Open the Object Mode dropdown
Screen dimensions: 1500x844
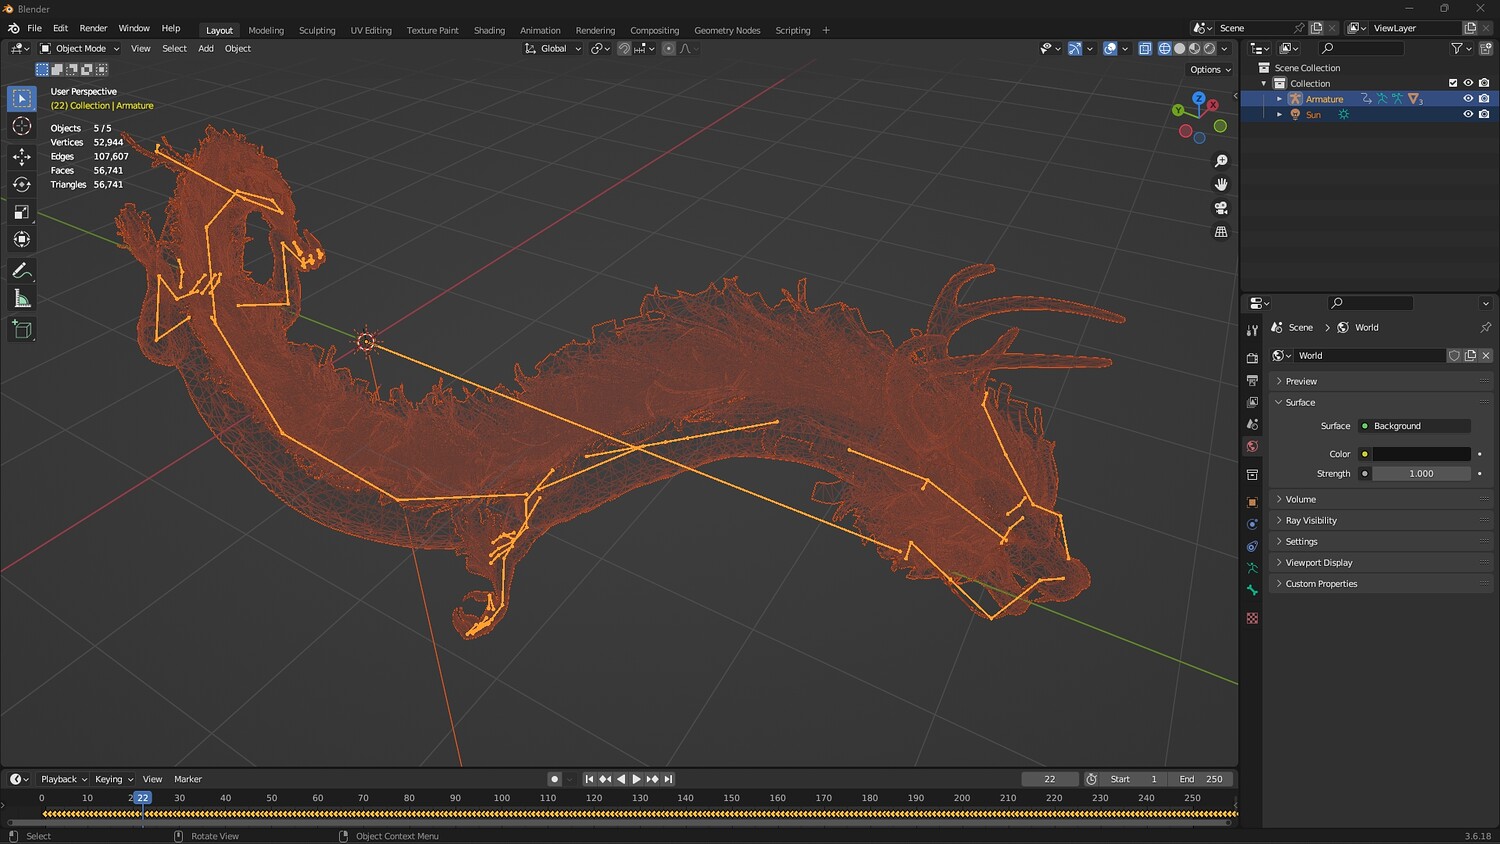80,48
